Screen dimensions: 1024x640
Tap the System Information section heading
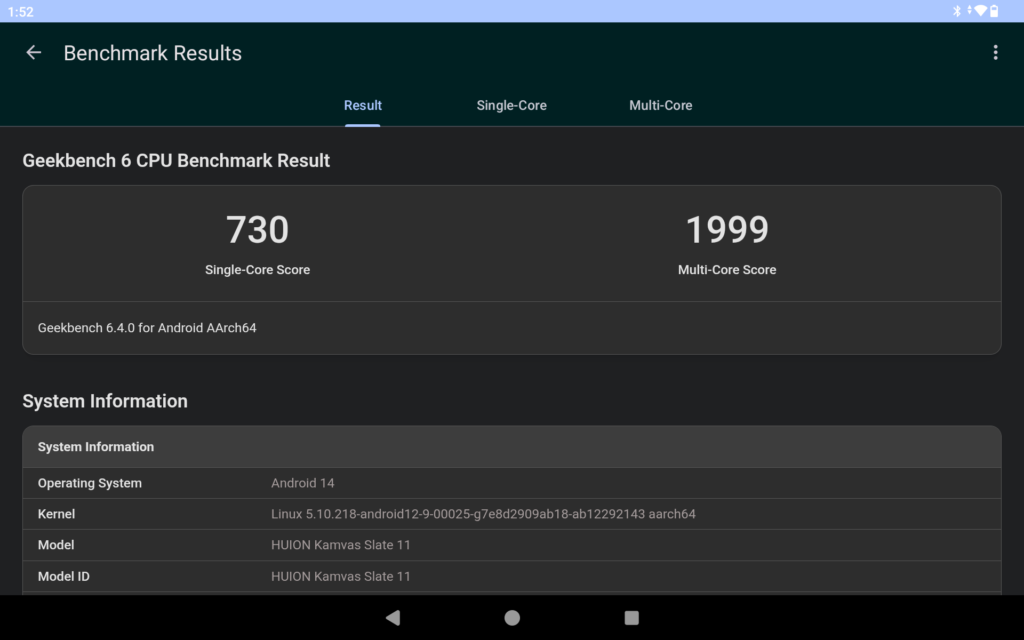coord(105,401)
